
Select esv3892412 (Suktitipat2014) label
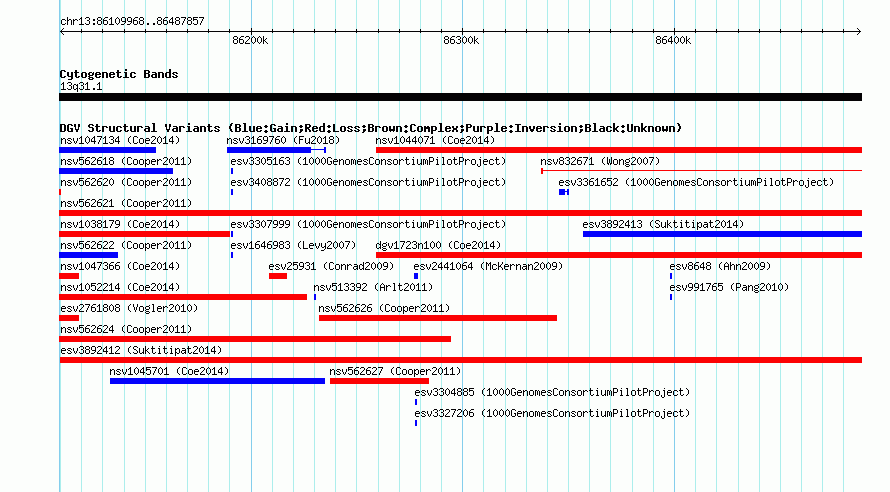coord(141,350)
